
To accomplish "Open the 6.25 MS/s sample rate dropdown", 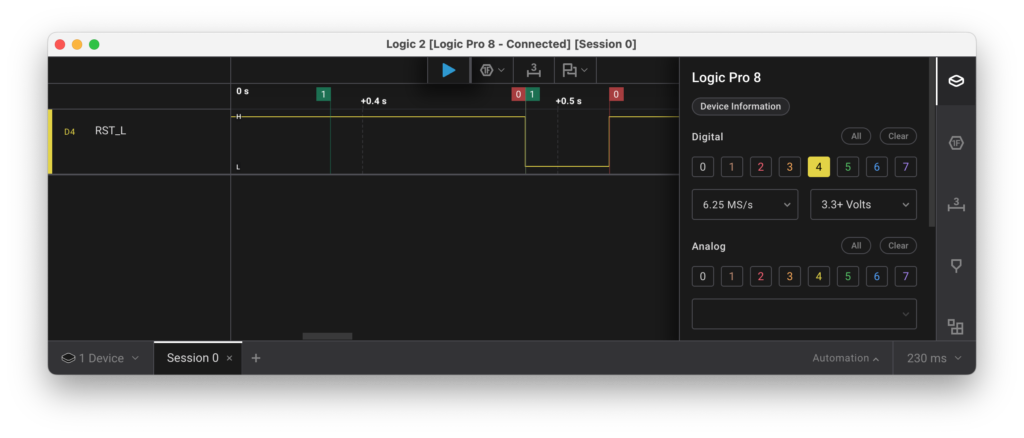I will point(744,204).
